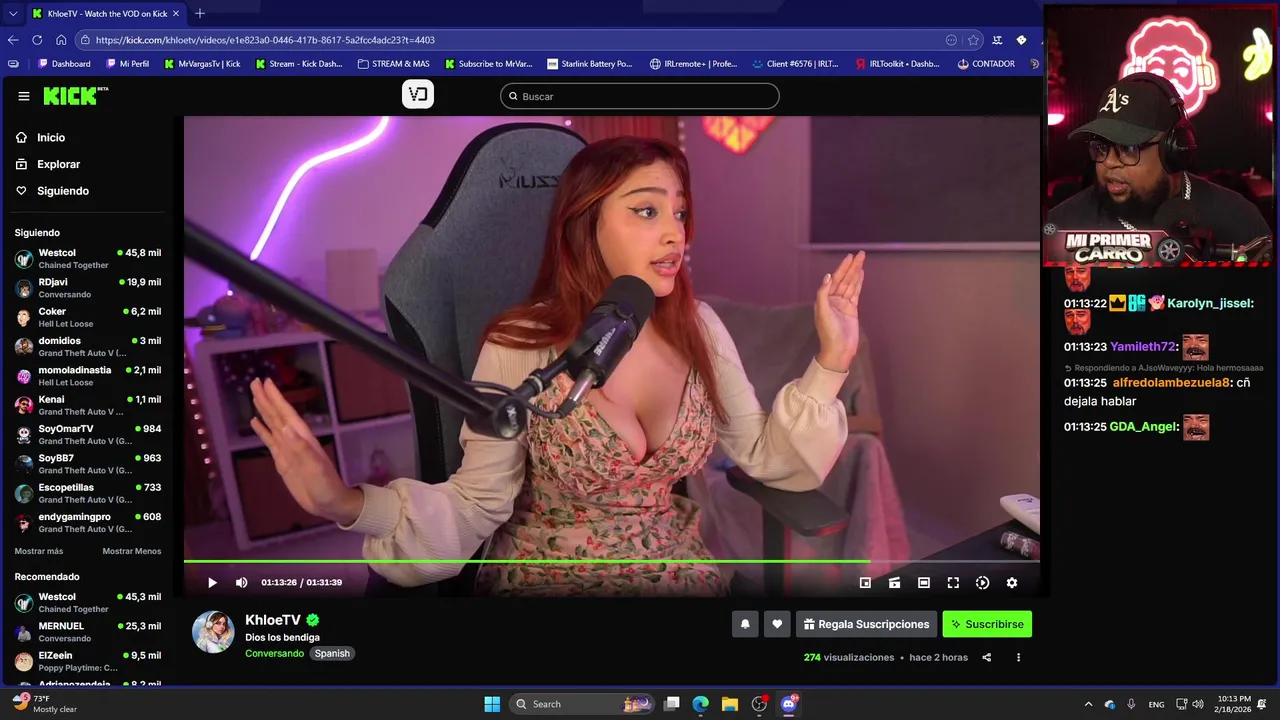Click the Spanish language tag
The image size is (1280, 720).
(332, 653)
